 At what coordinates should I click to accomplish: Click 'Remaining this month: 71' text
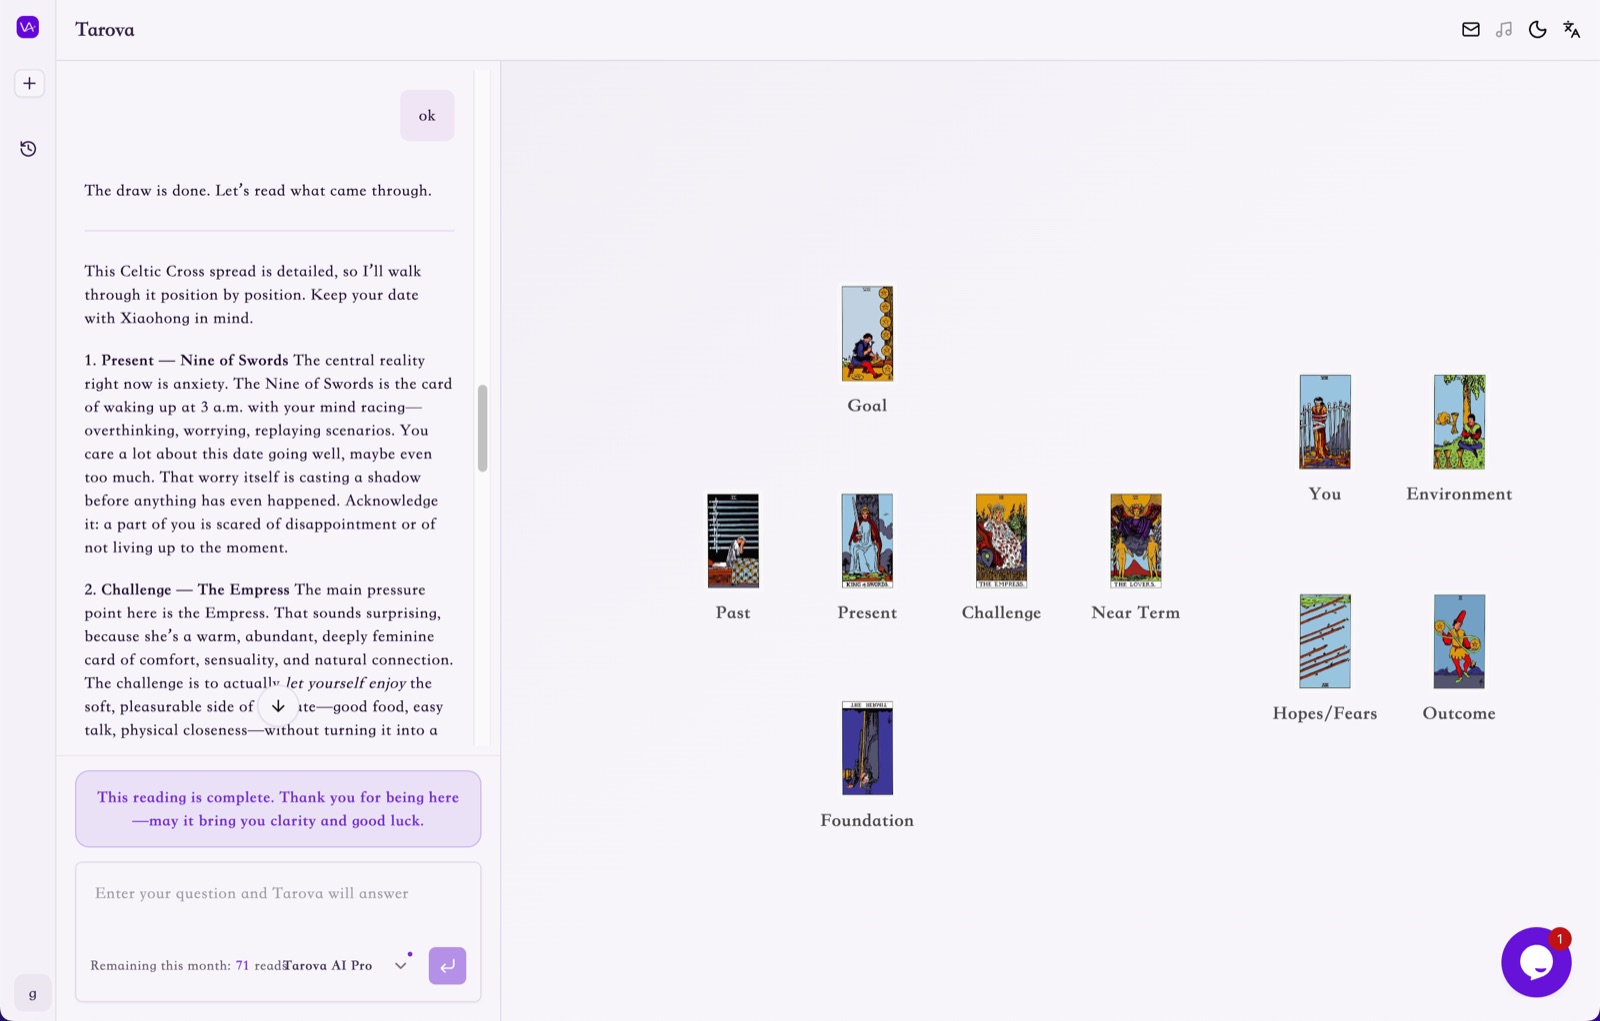pos(170,966)
